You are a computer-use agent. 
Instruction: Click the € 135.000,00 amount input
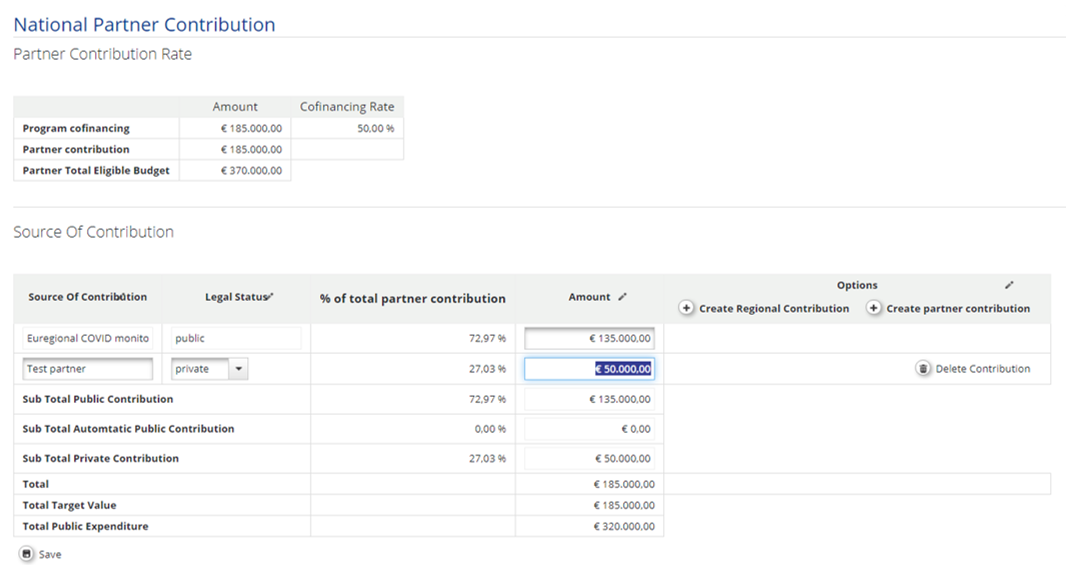coord(590,339)
